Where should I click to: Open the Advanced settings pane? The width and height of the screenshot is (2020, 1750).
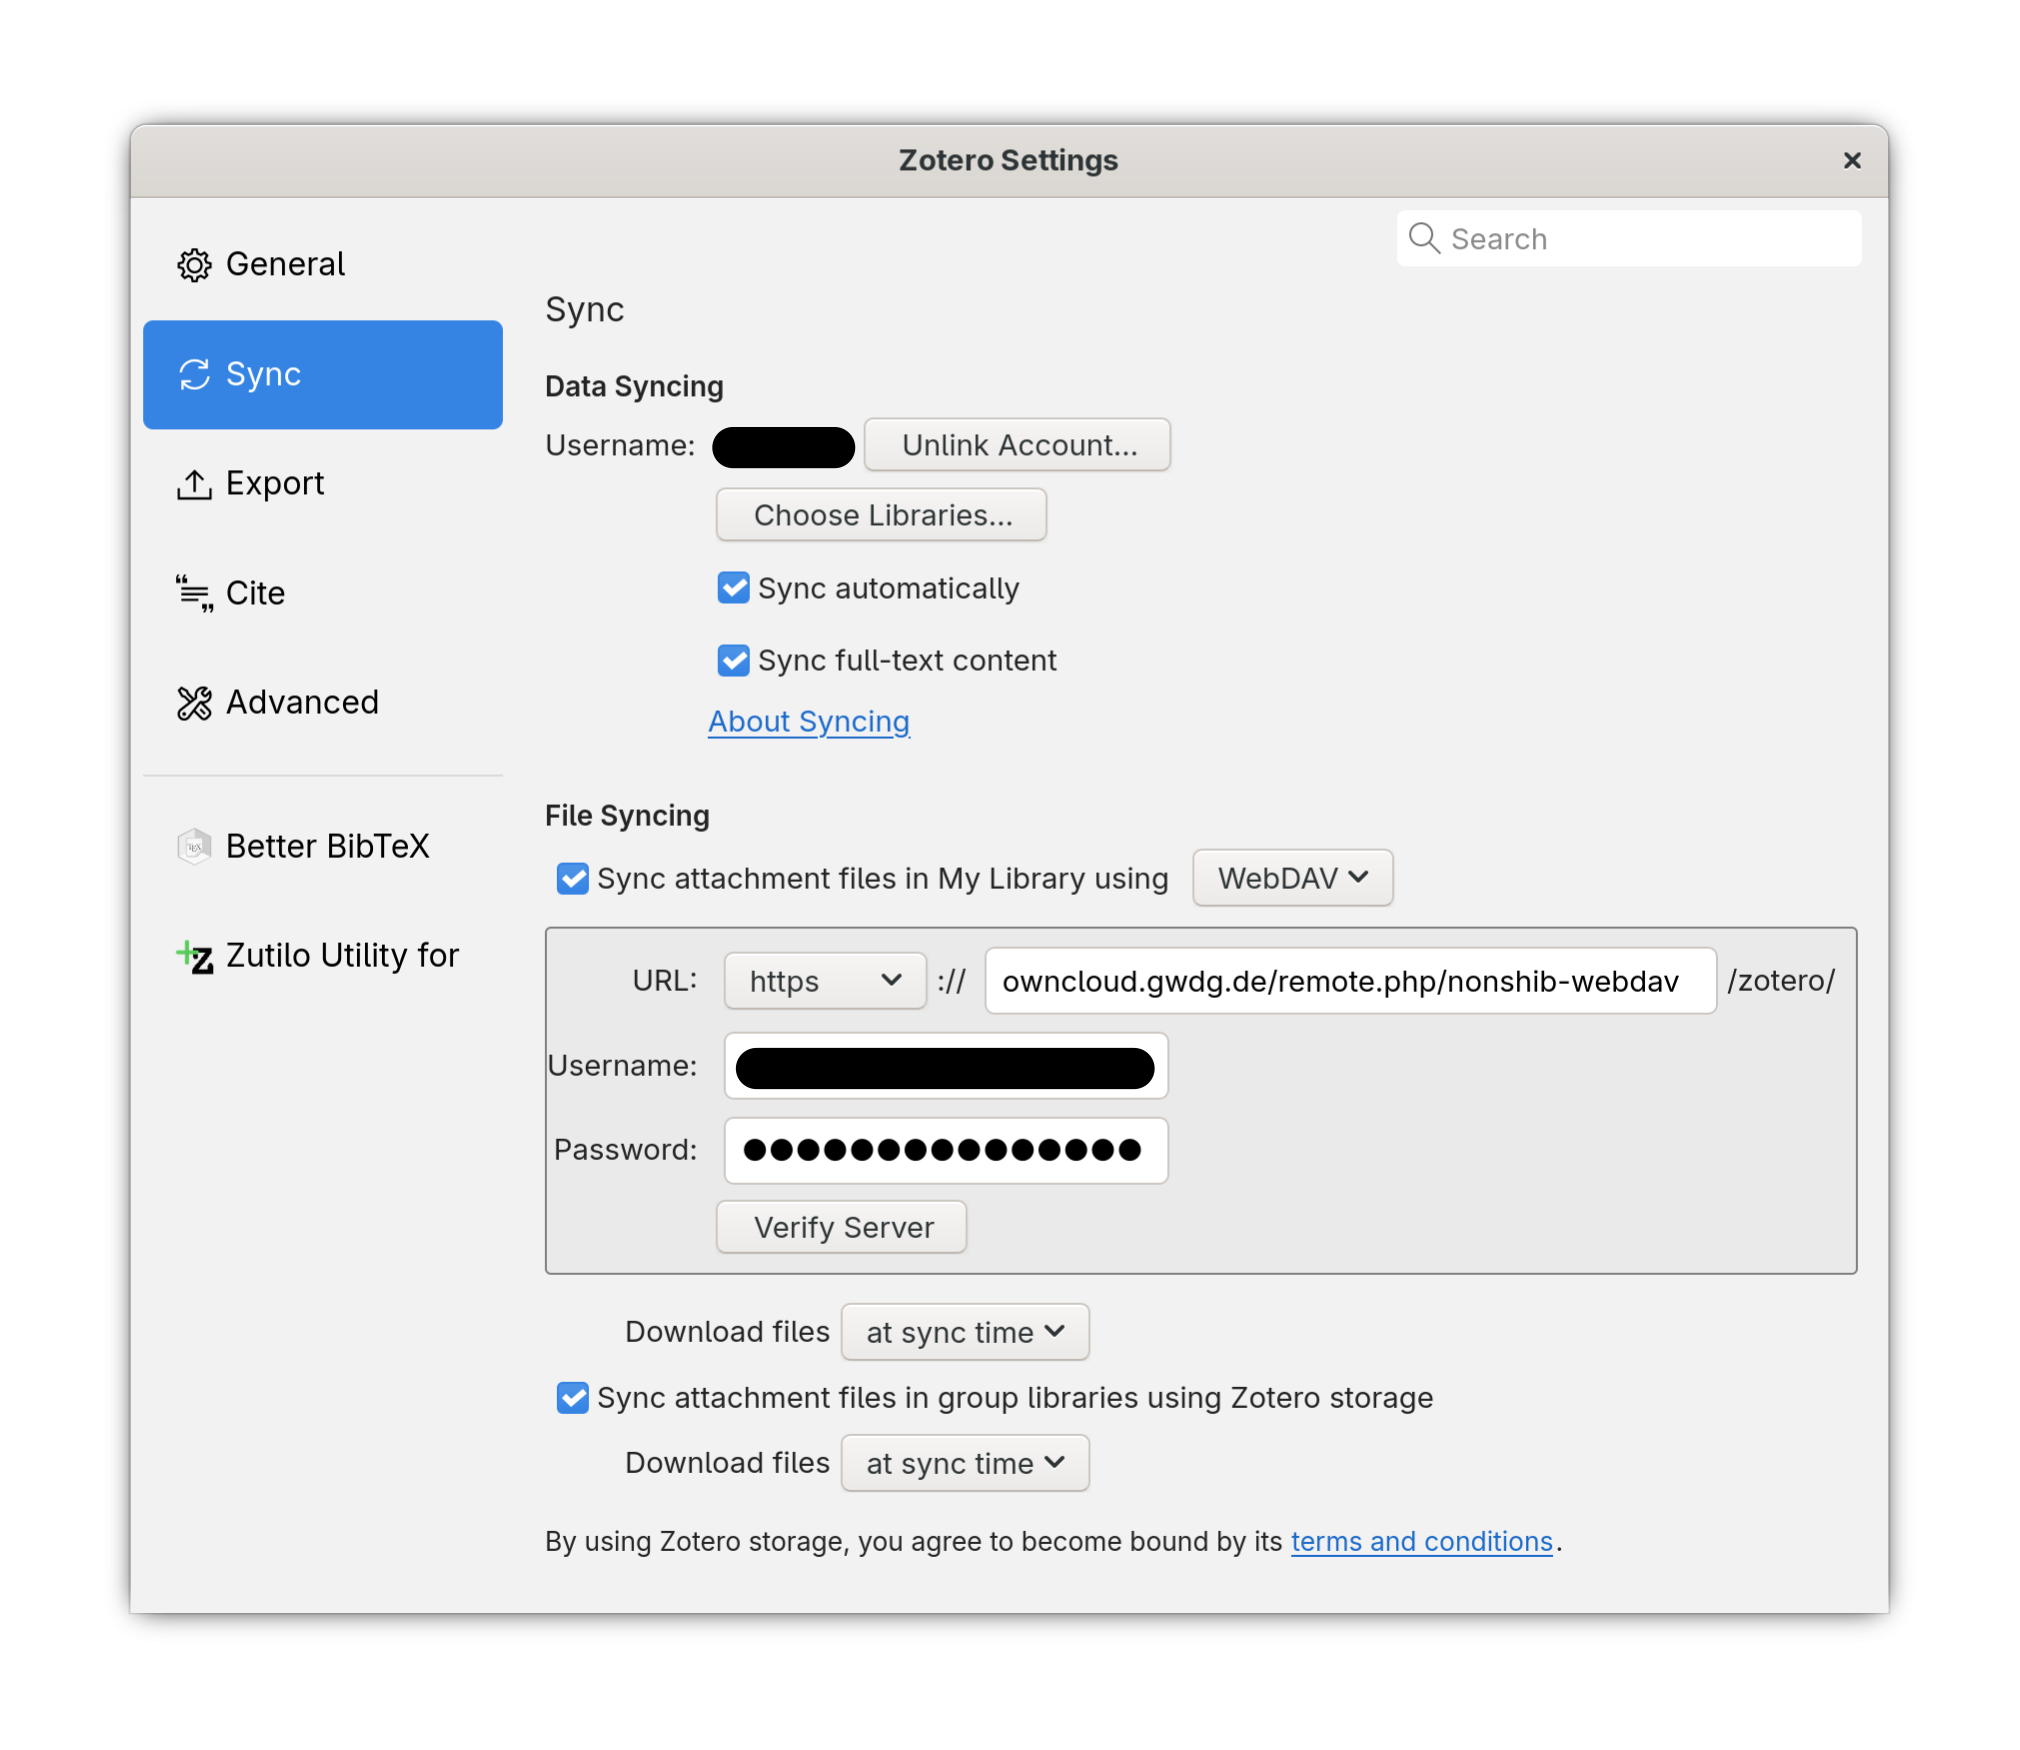pyautogui.click(x=302, y=703)
